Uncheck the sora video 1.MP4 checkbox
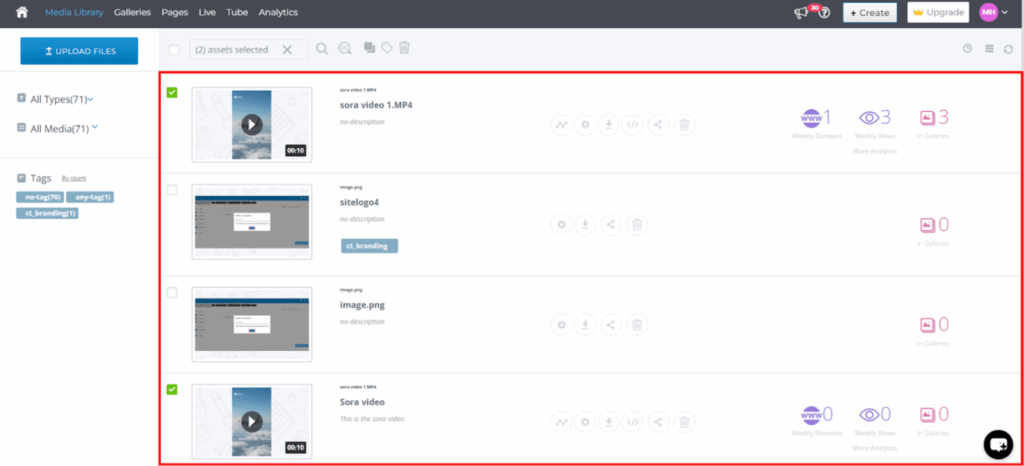Viewport: 1024px width, 466px height. 172,93
